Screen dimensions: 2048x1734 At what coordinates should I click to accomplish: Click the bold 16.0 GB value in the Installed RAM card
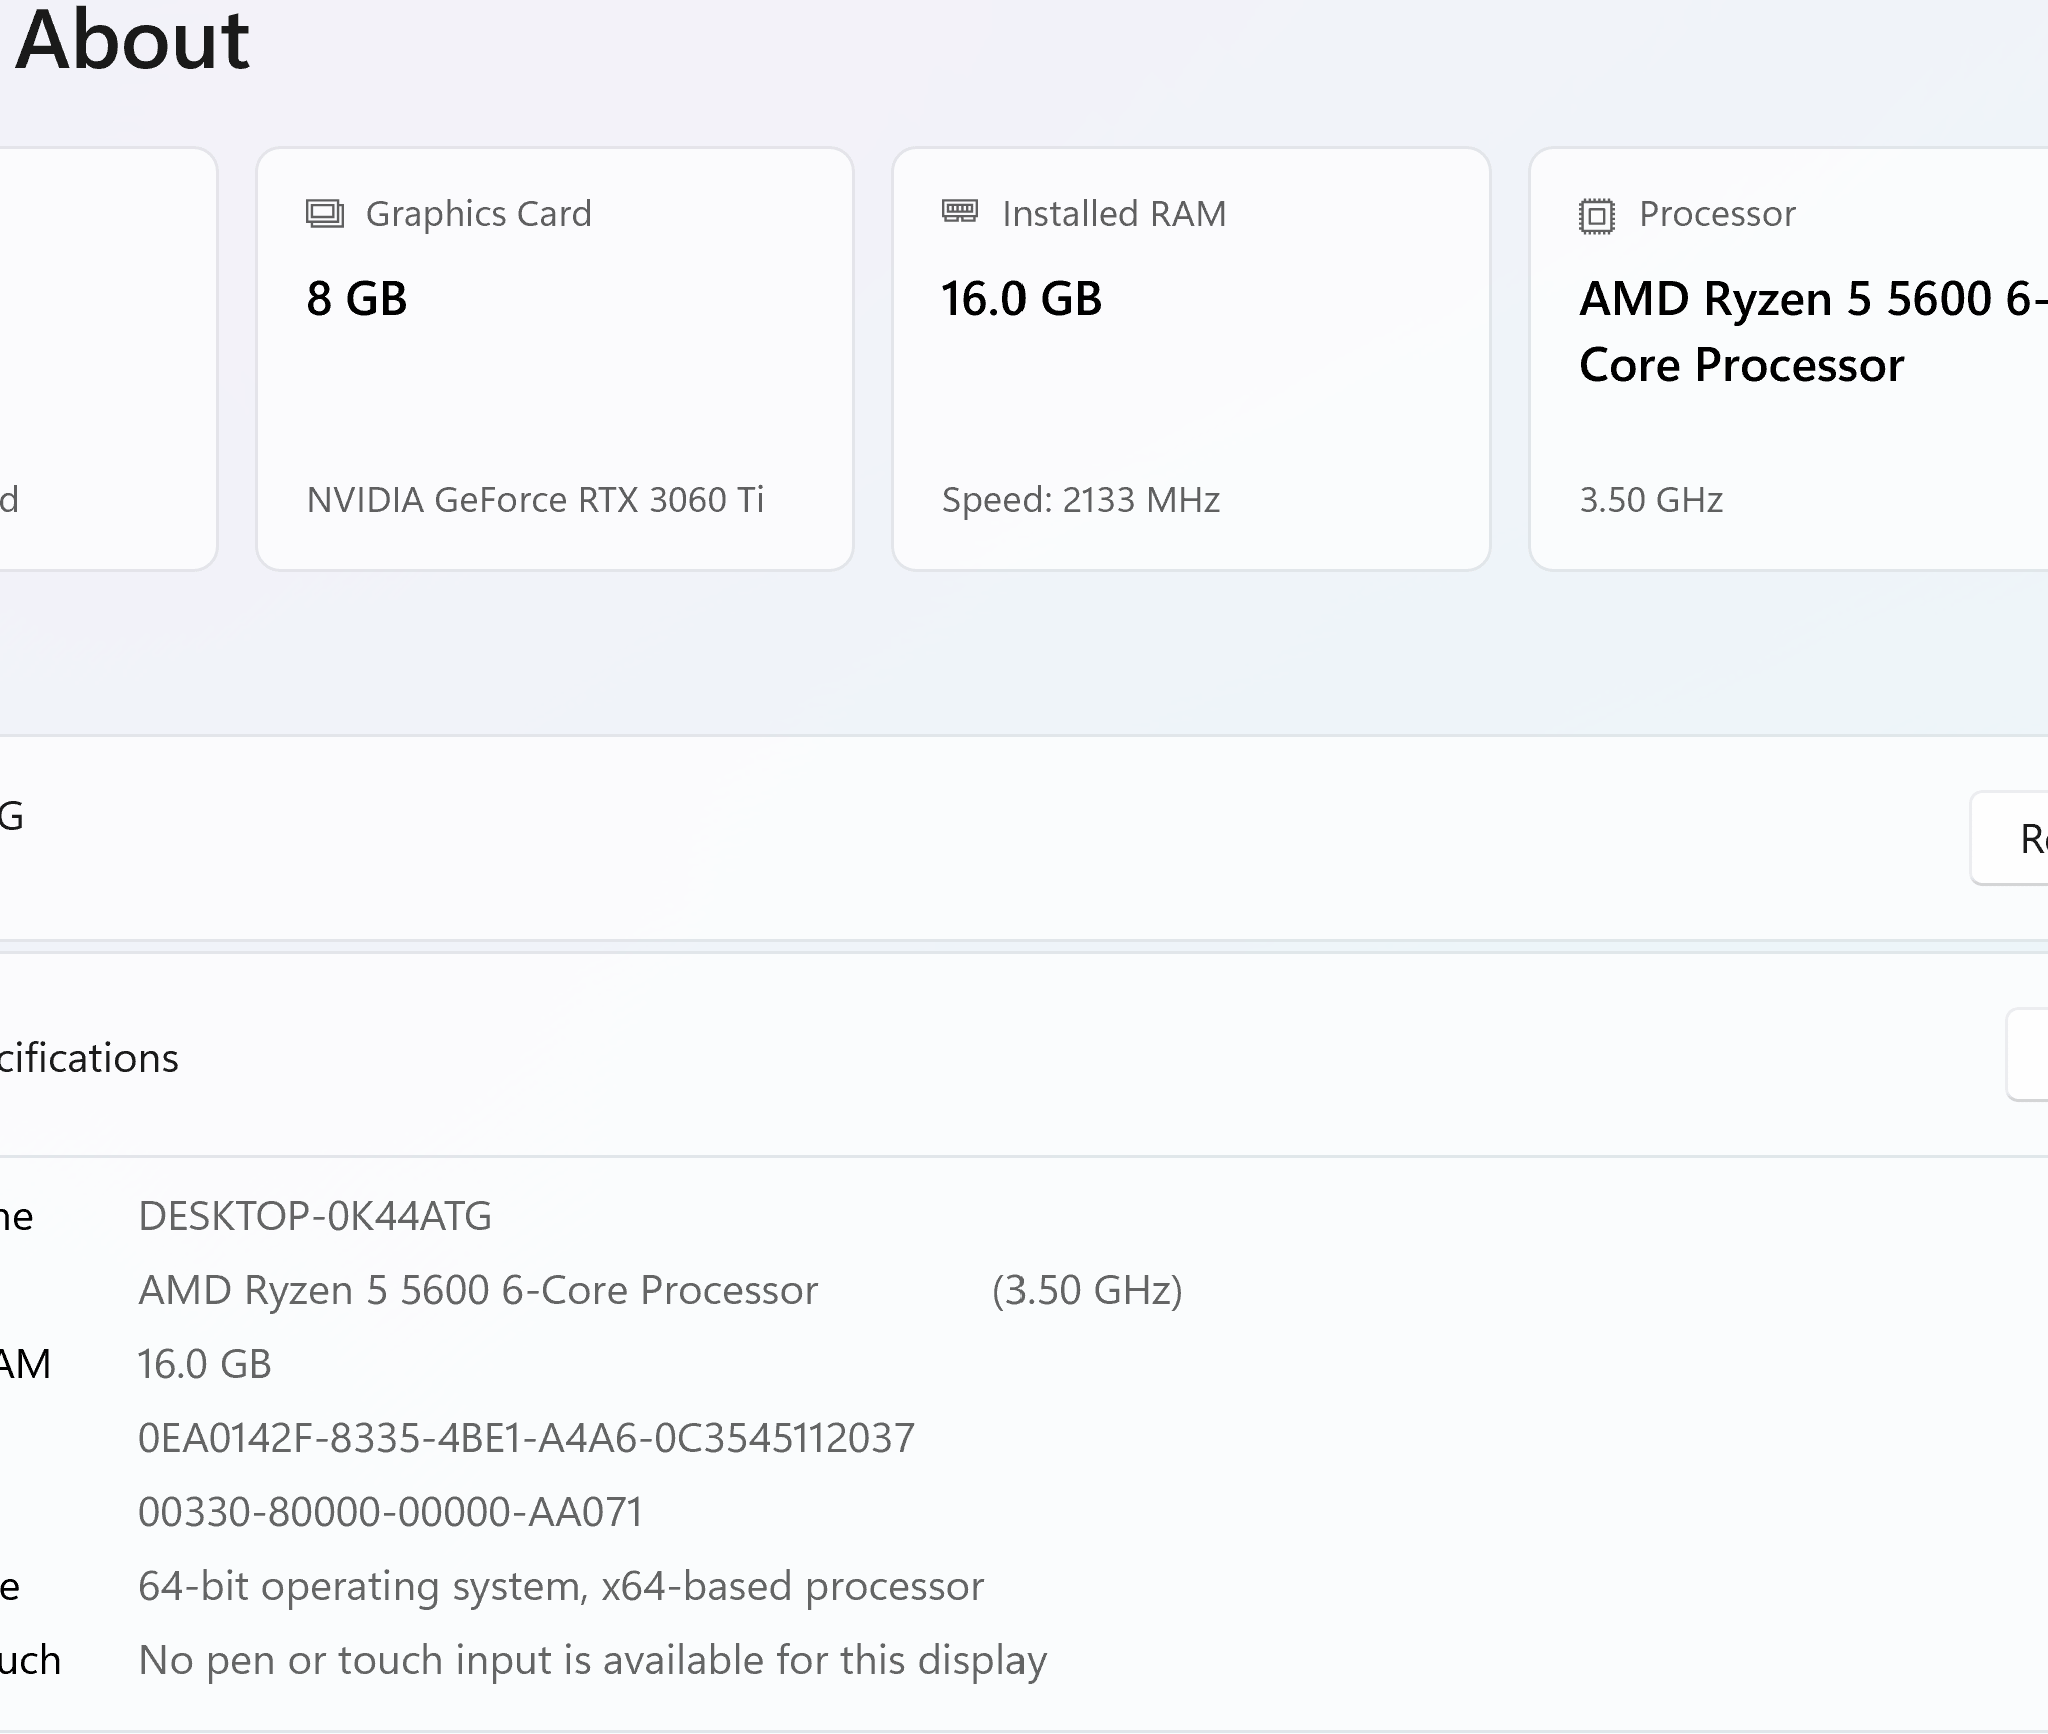pyautogui.click(x=1021, y=299)
